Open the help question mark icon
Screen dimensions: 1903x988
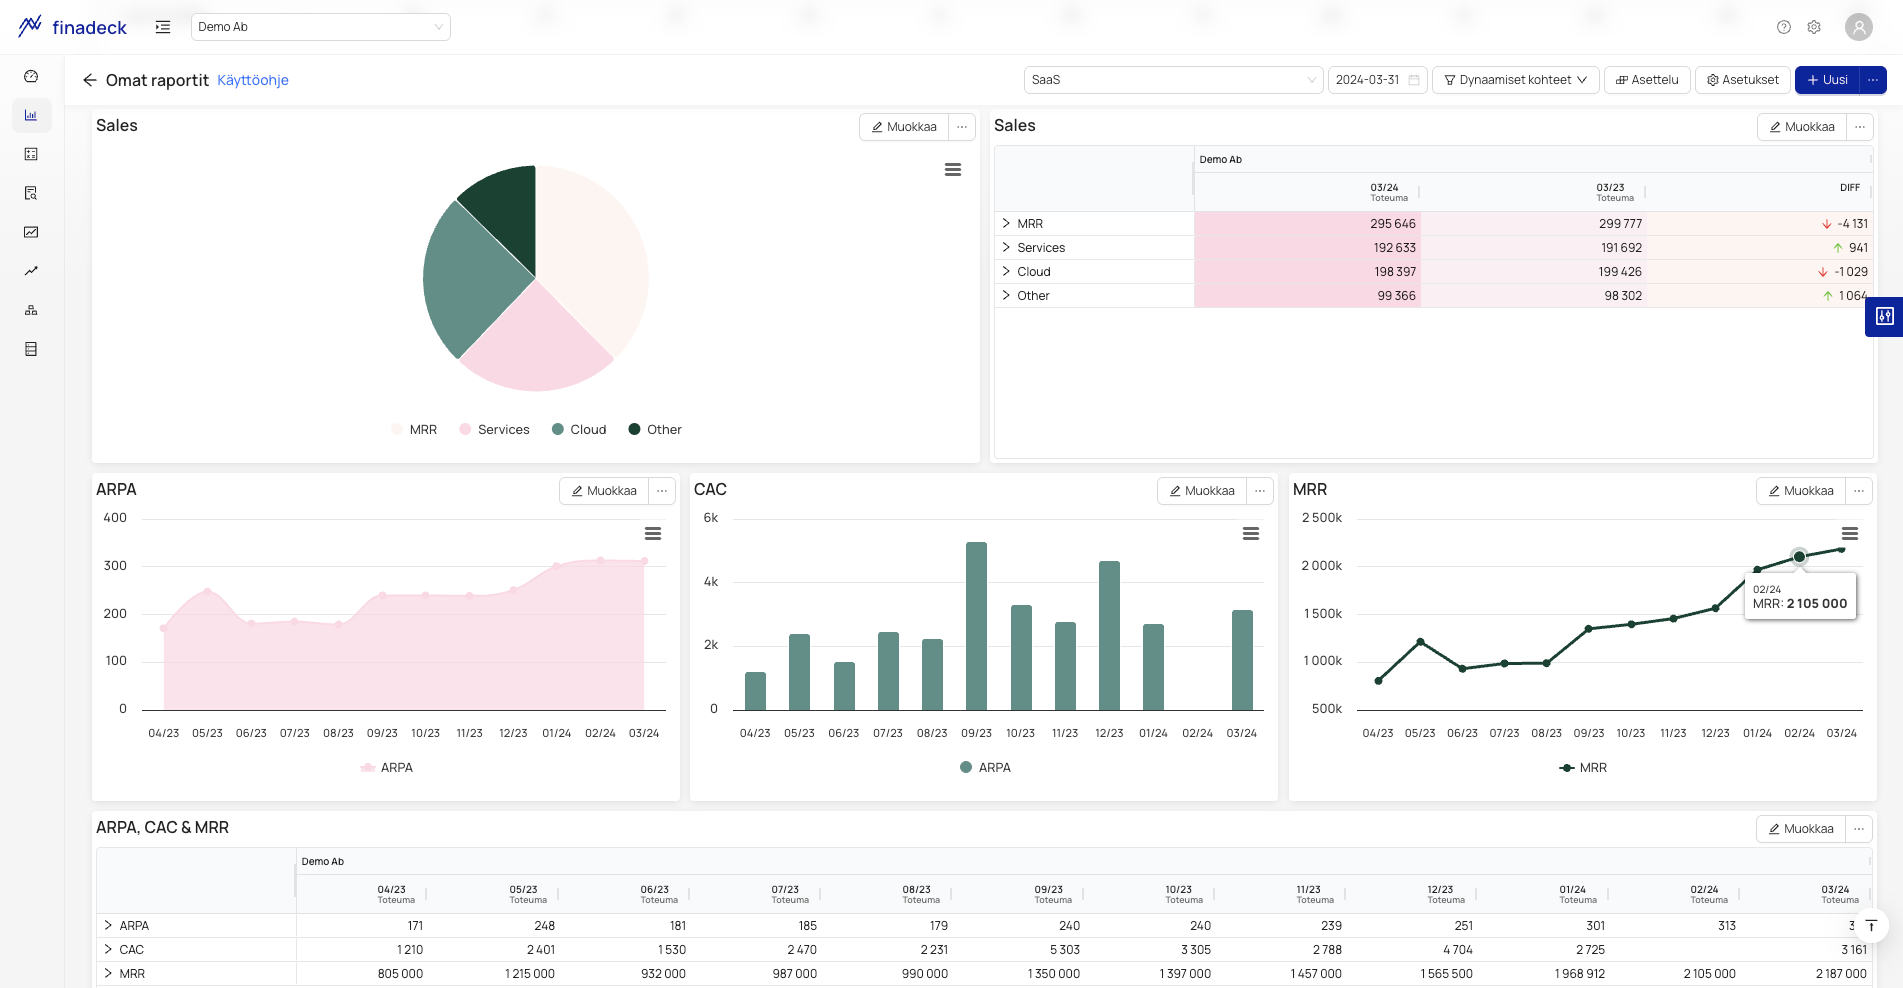(x=1783, y=27)
